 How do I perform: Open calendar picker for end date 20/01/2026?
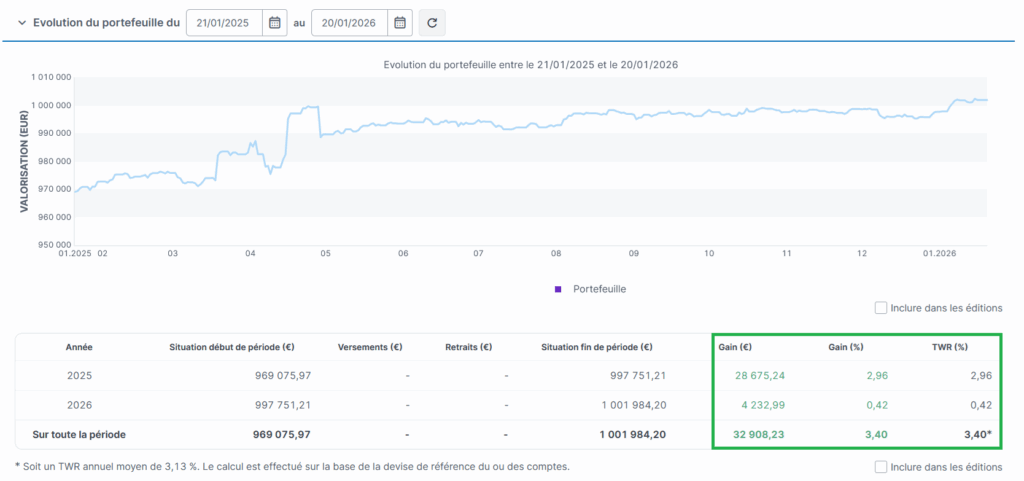(400, 22)
